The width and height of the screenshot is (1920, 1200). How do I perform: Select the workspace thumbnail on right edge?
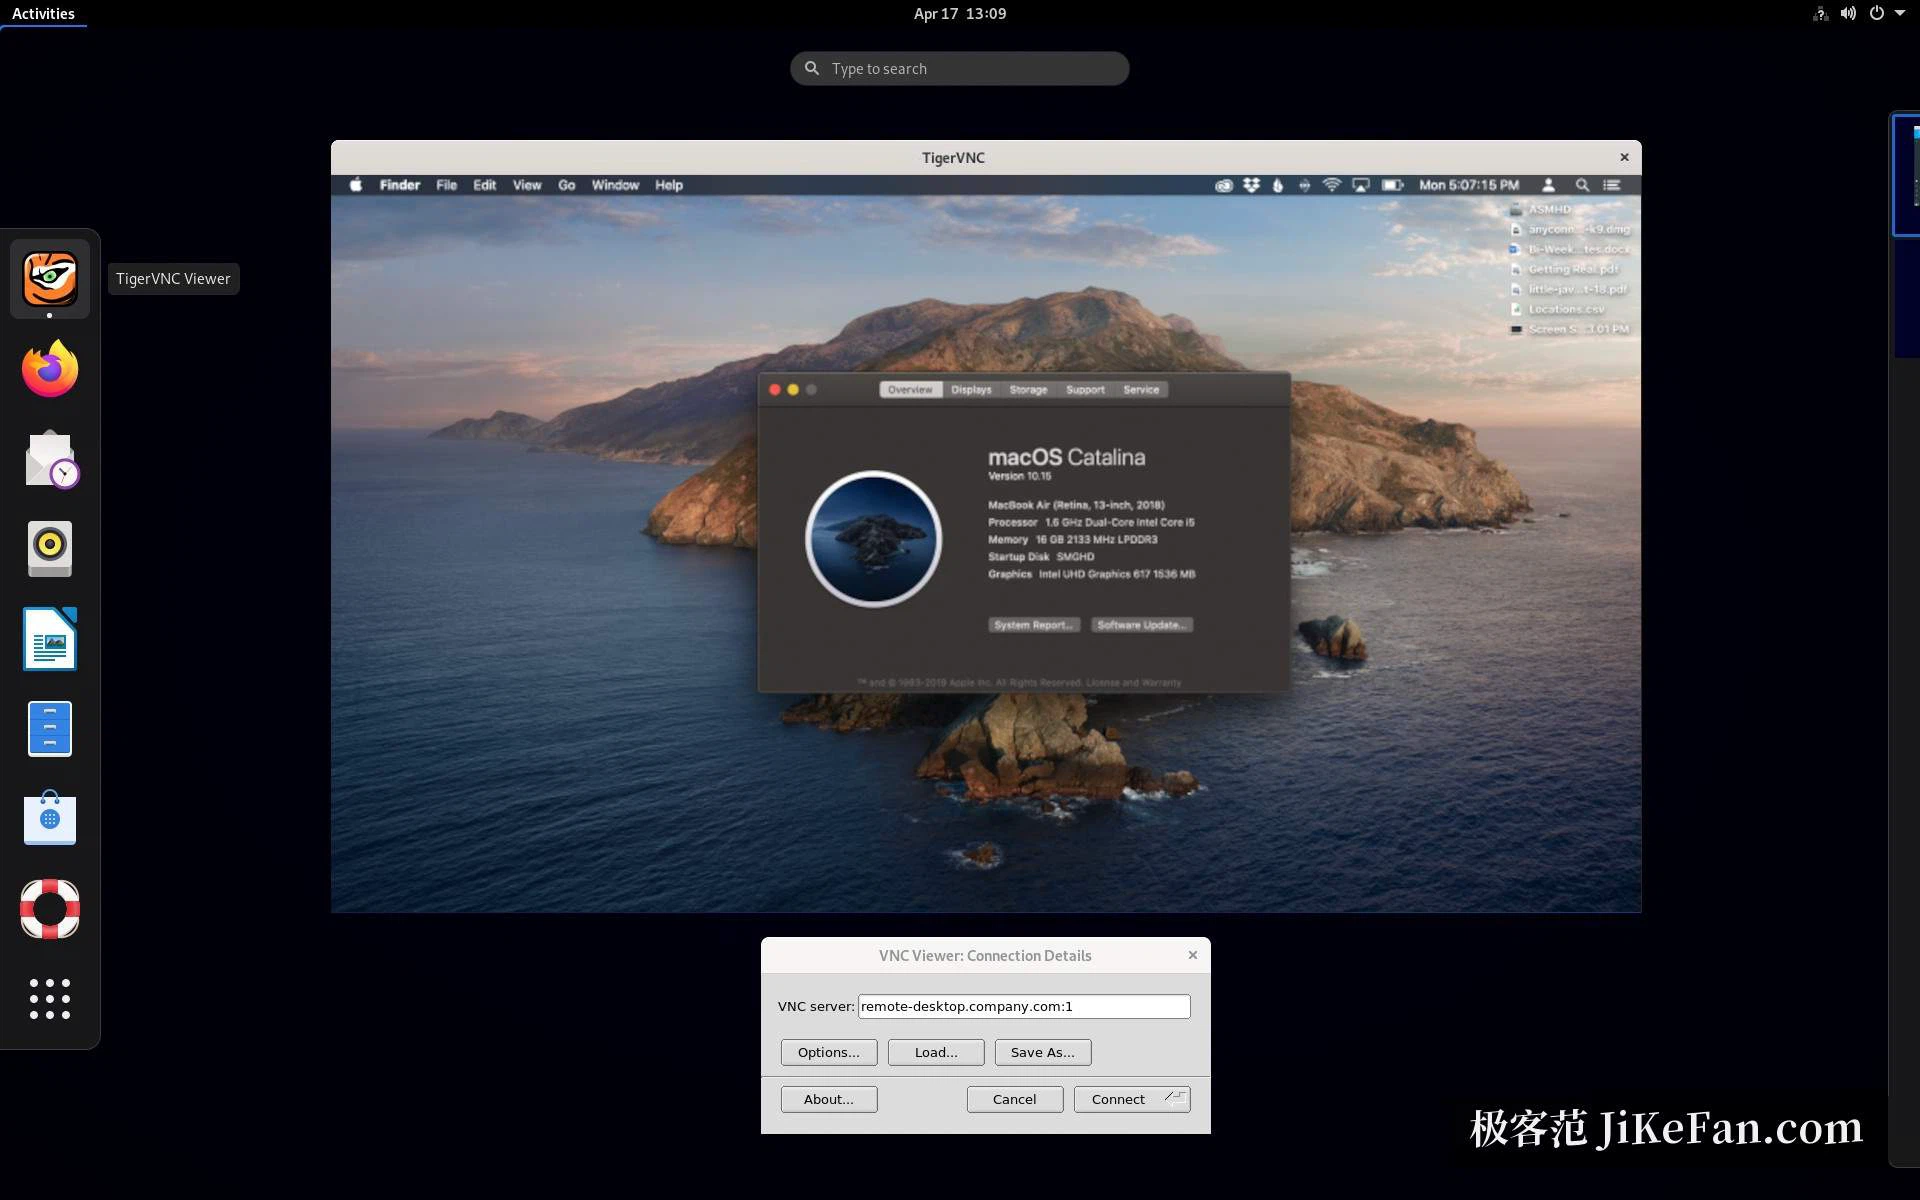[1906, 175]
